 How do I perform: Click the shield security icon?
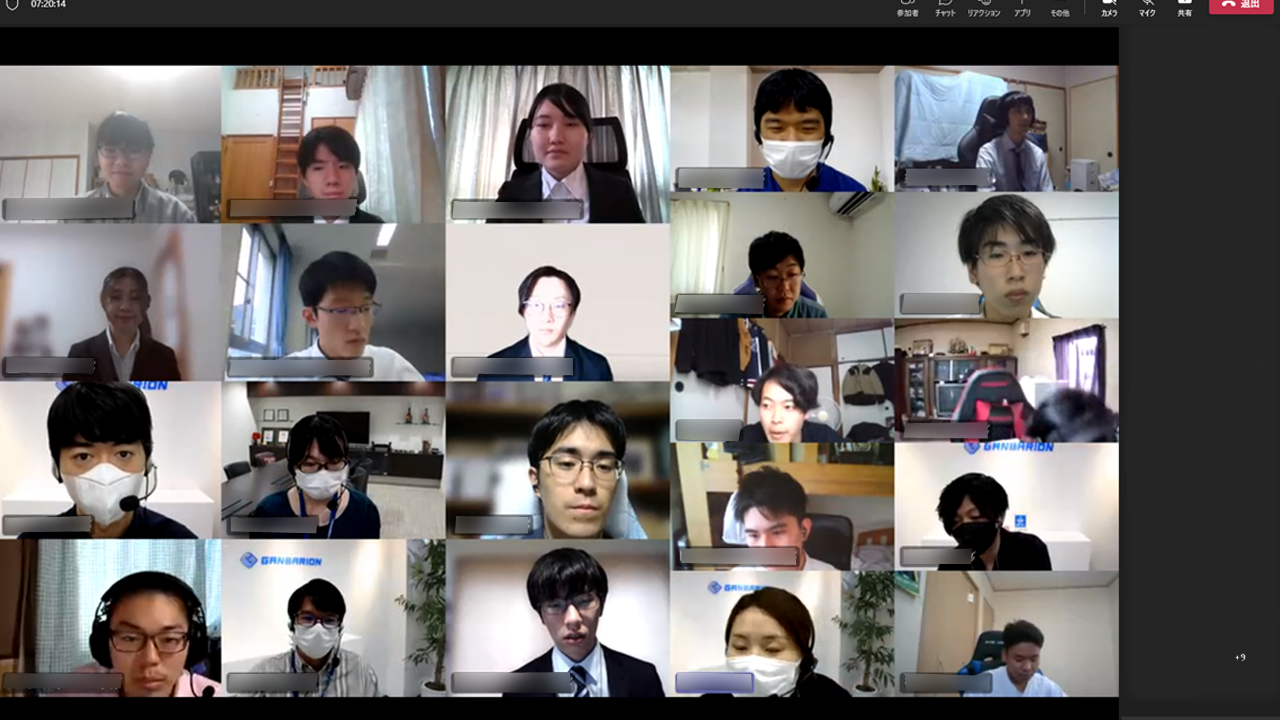[12, 5]
